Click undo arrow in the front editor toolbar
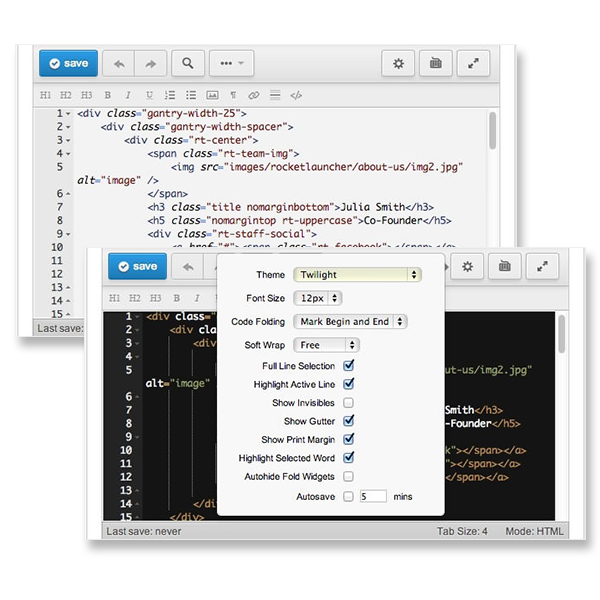The image size is (600, 600). click(x=188, y=266)
